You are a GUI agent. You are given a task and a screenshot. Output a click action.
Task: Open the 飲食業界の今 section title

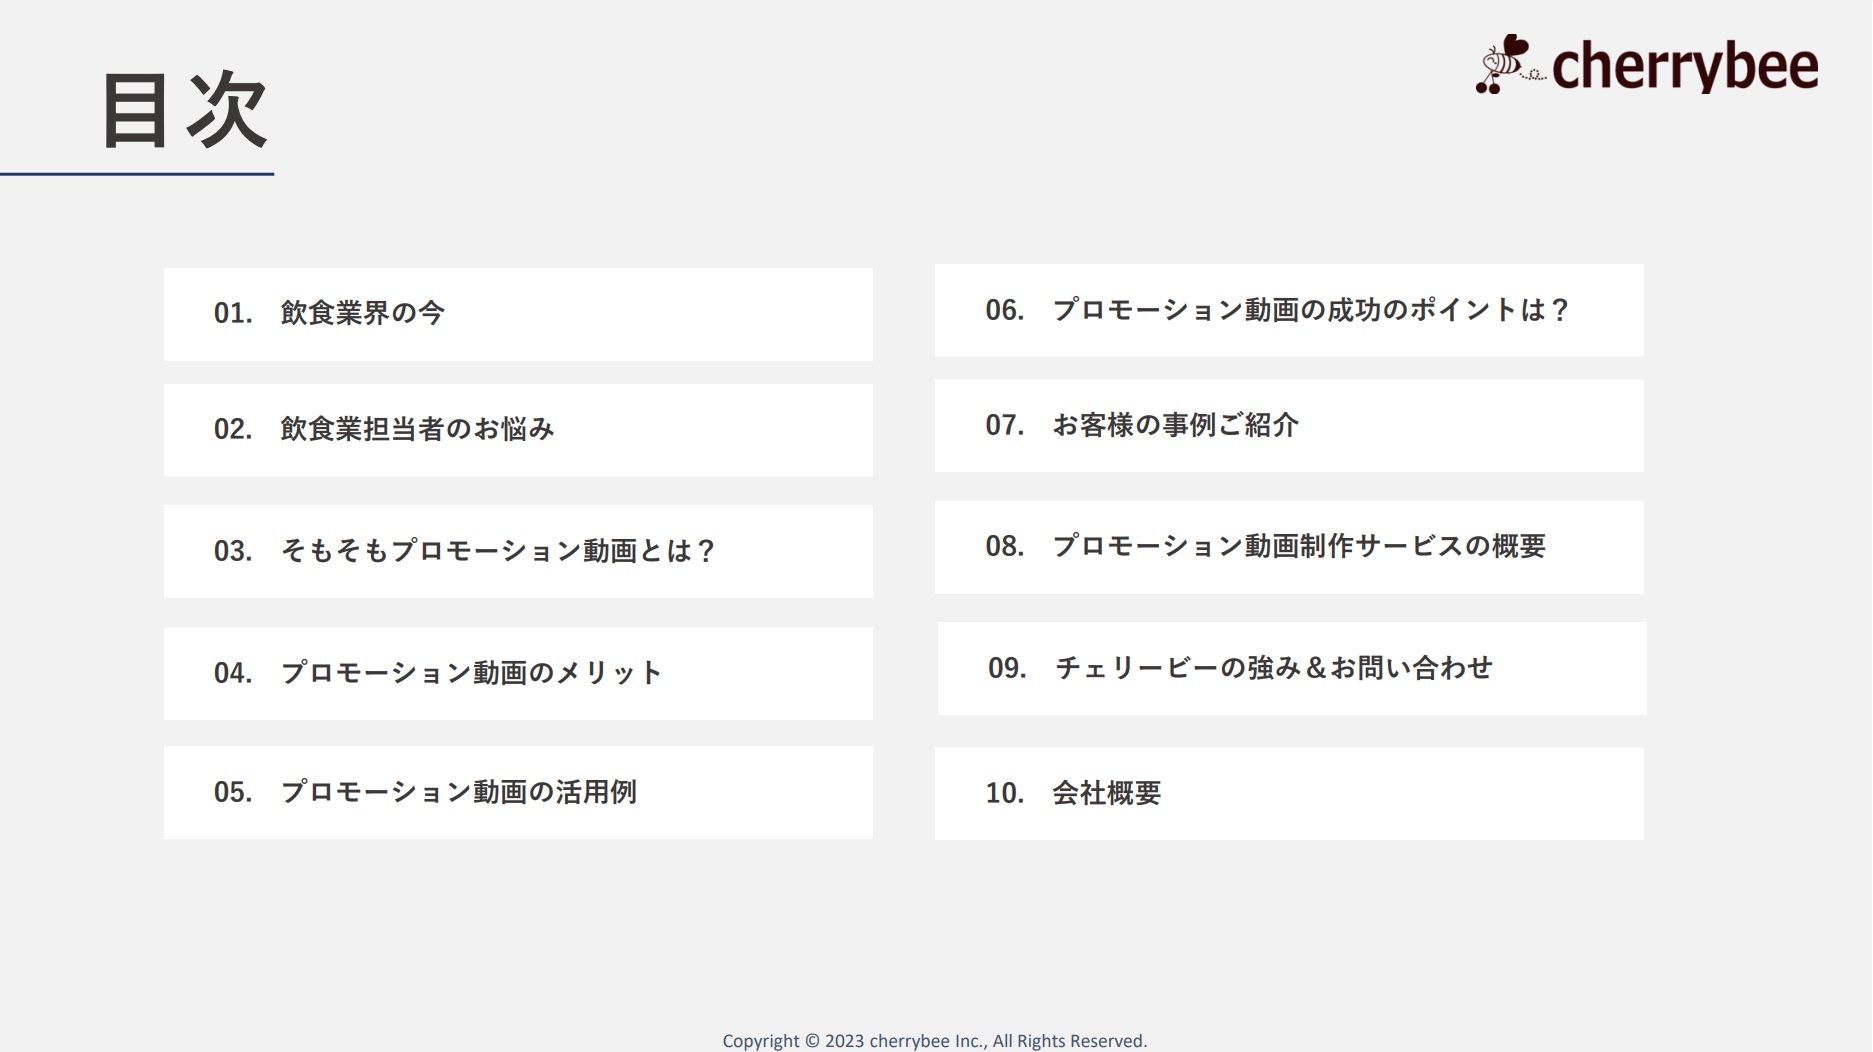362,313
